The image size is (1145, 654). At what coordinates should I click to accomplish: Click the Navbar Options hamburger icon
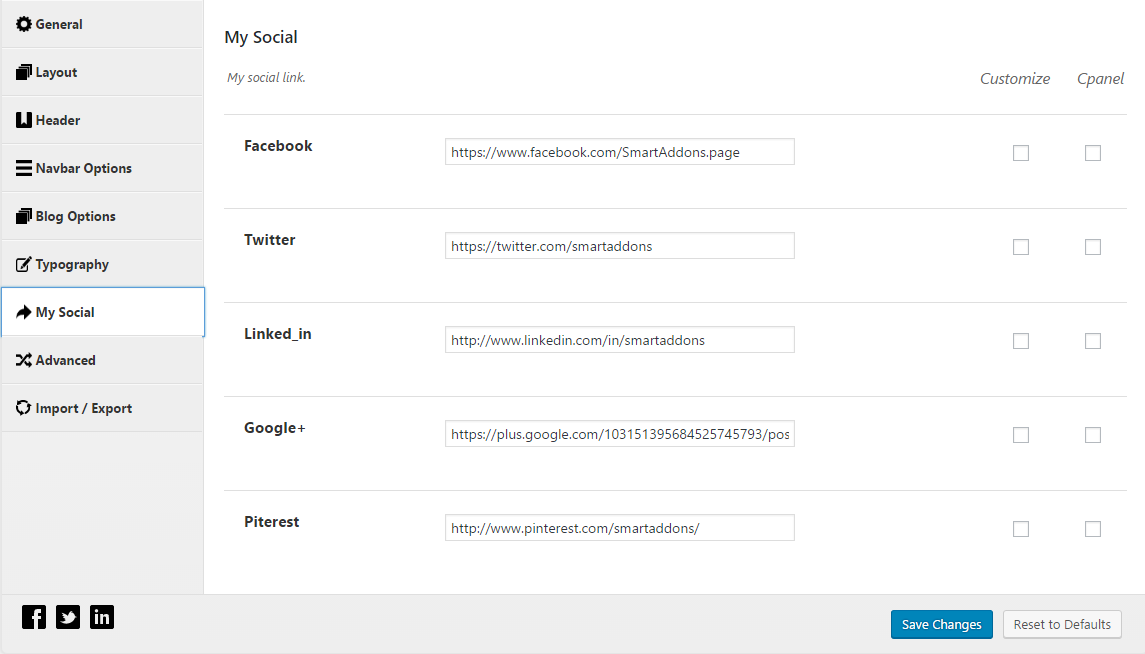pos(24,168)
